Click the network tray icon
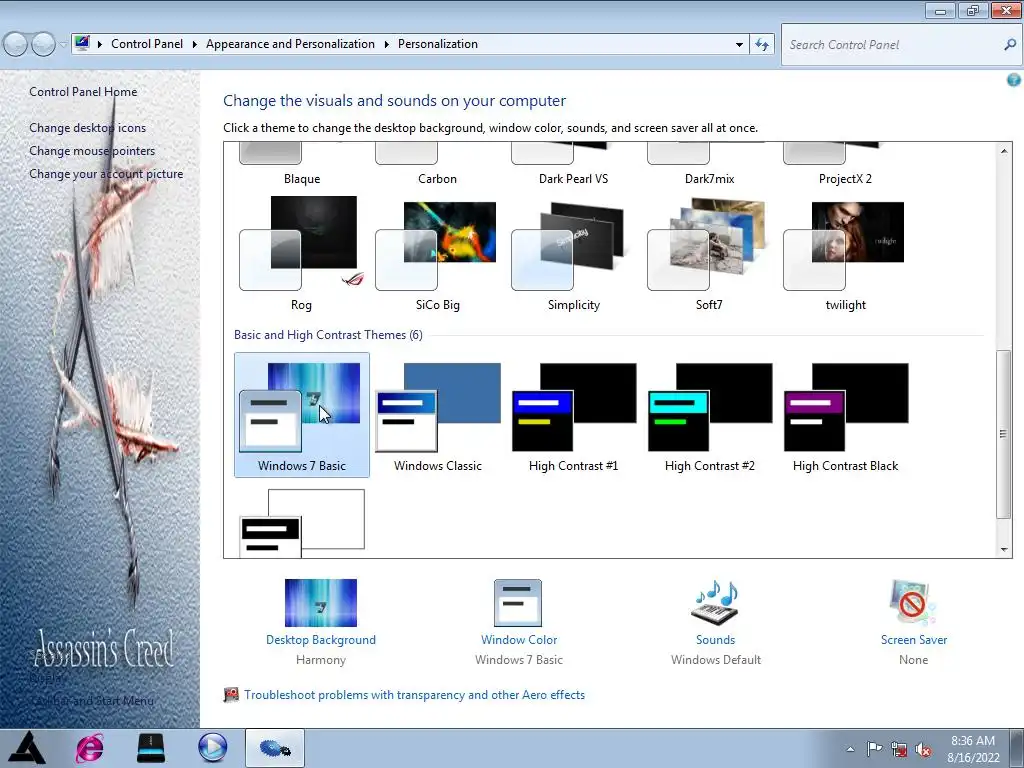Viewport: 1024px width, 768px height. tap(899, 749)
